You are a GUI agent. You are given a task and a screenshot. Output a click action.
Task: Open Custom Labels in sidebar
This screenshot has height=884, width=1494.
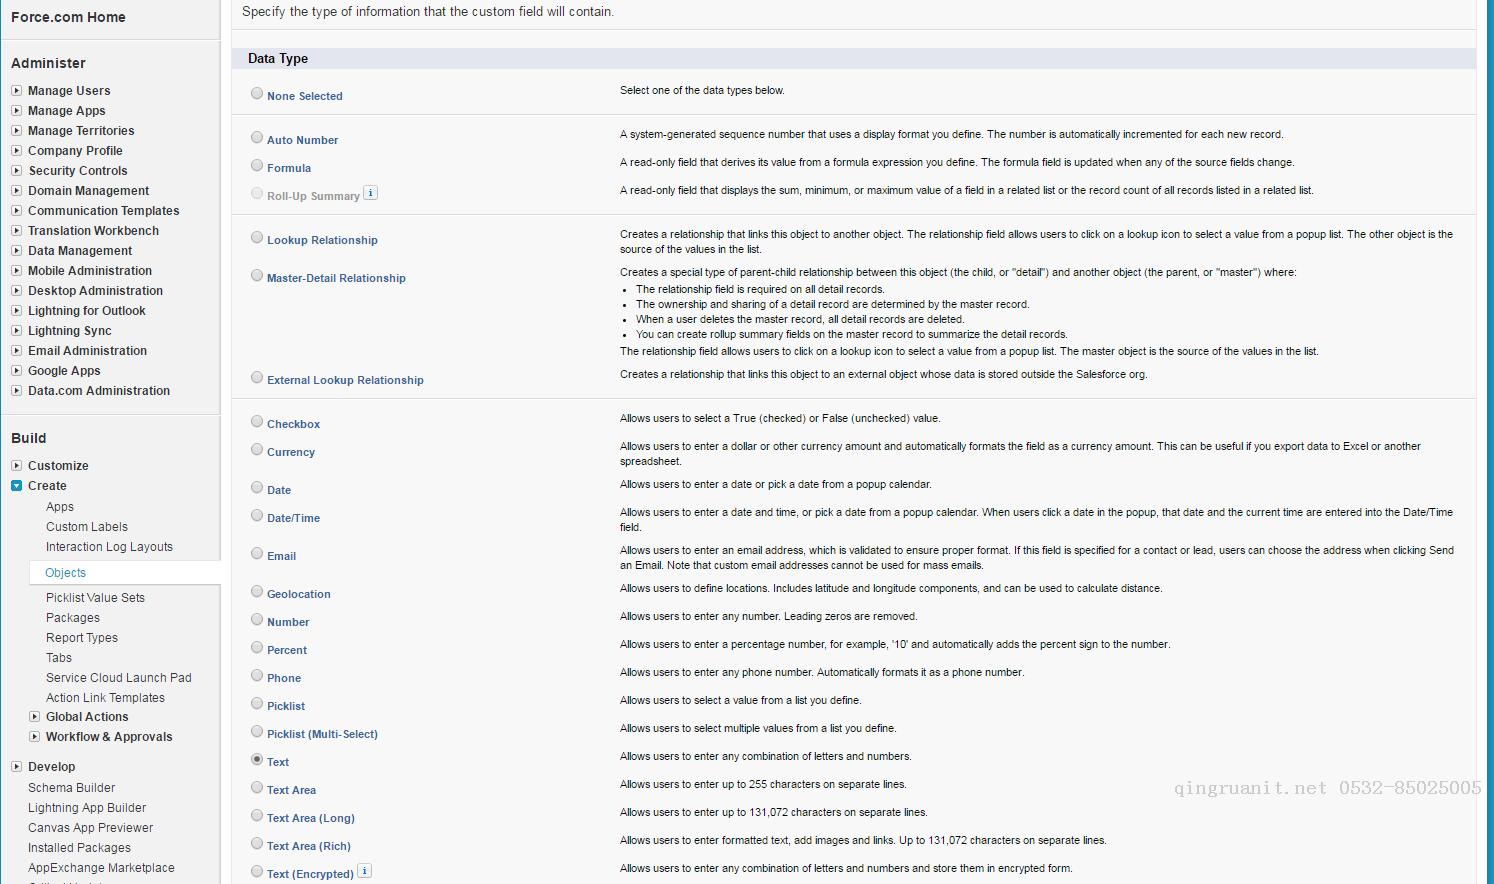pos(87,527)
